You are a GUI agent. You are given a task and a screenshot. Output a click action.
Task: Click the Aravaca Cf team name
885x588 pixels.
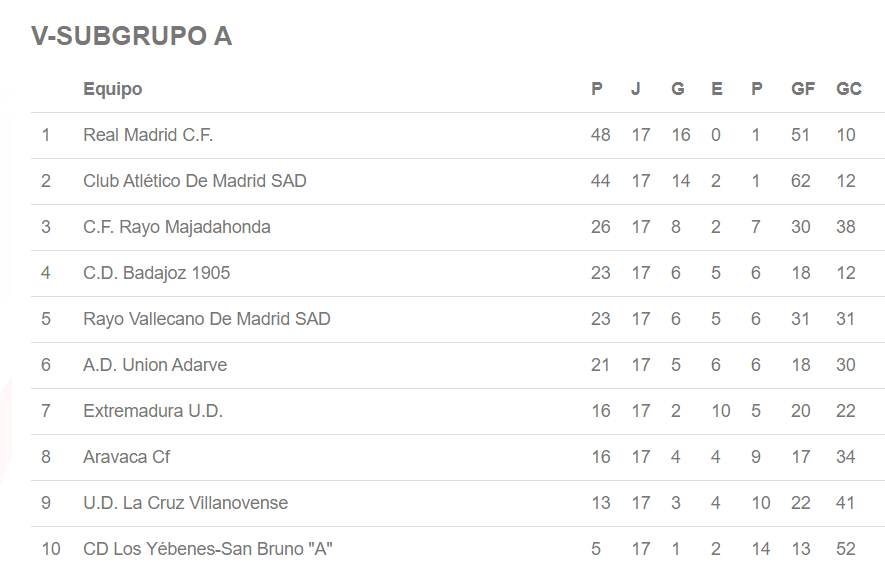(127, 457)
